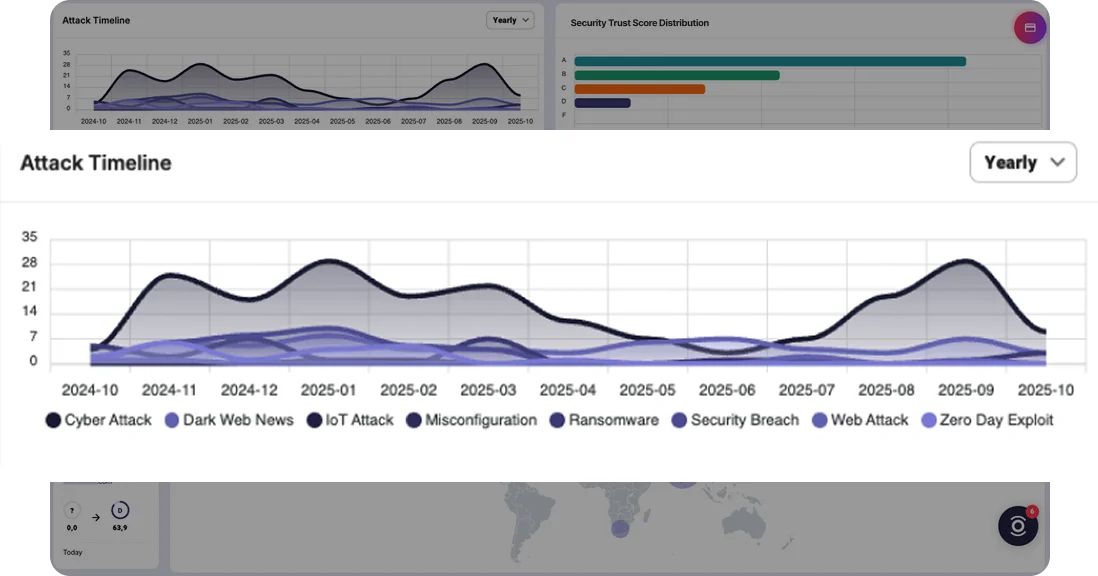Viewport: 1098px width, 576px height.
Task: Toggle the Security Breach legend series
Action: pyautogui.click(x=735, y=420)
